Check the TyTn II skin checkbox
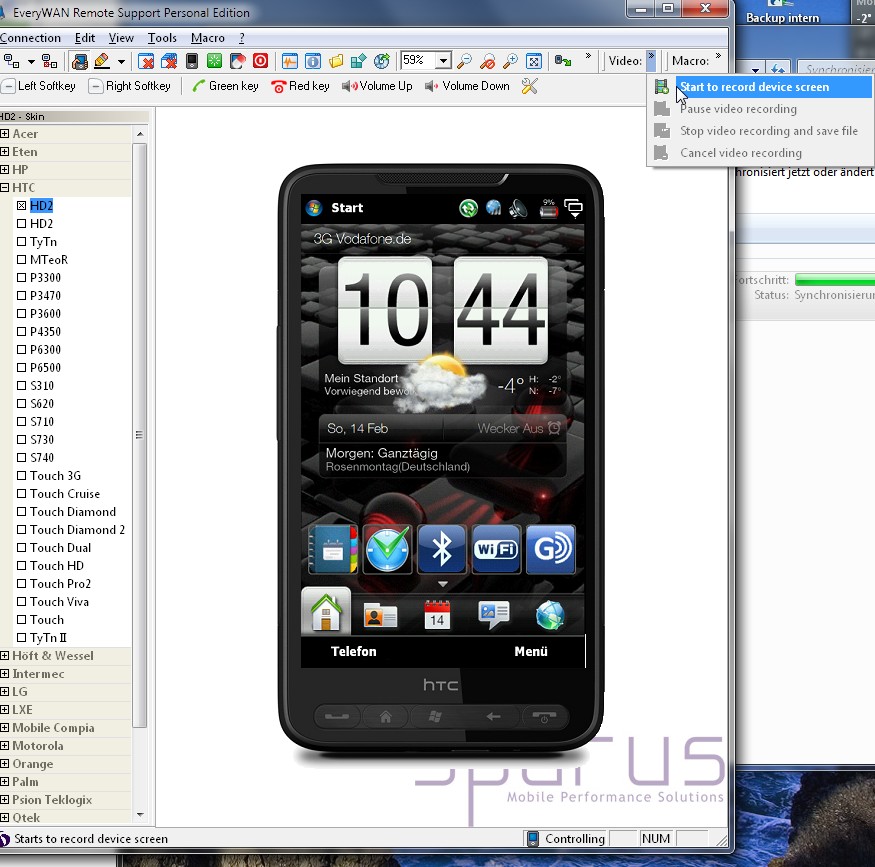 21,637
